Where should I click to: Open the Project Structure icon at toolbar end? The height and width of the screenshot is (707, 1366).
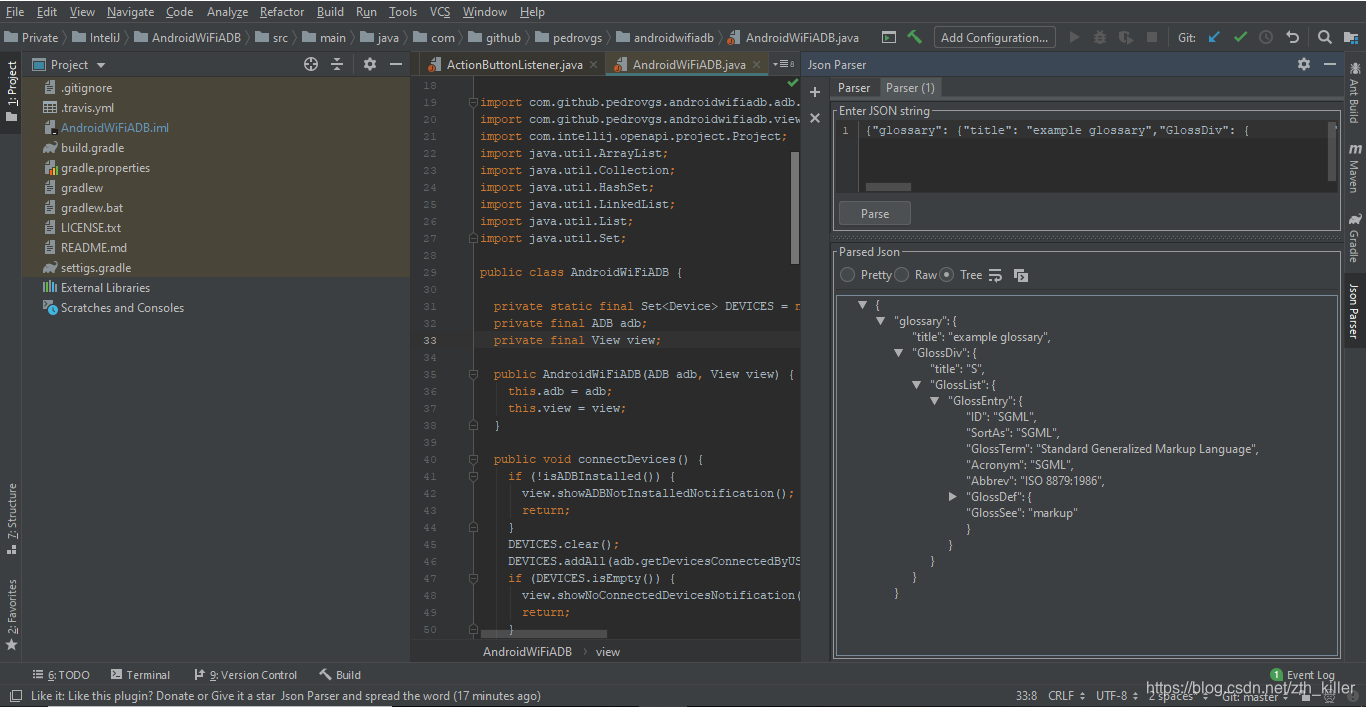coord(1350,37)
